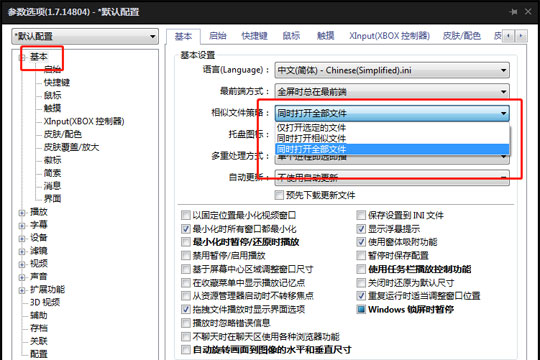This screenshot has width=540, height=360.
Task: Toggle Windows 锁屏时暂停 checkbox
Action: [x=361, y=309]
